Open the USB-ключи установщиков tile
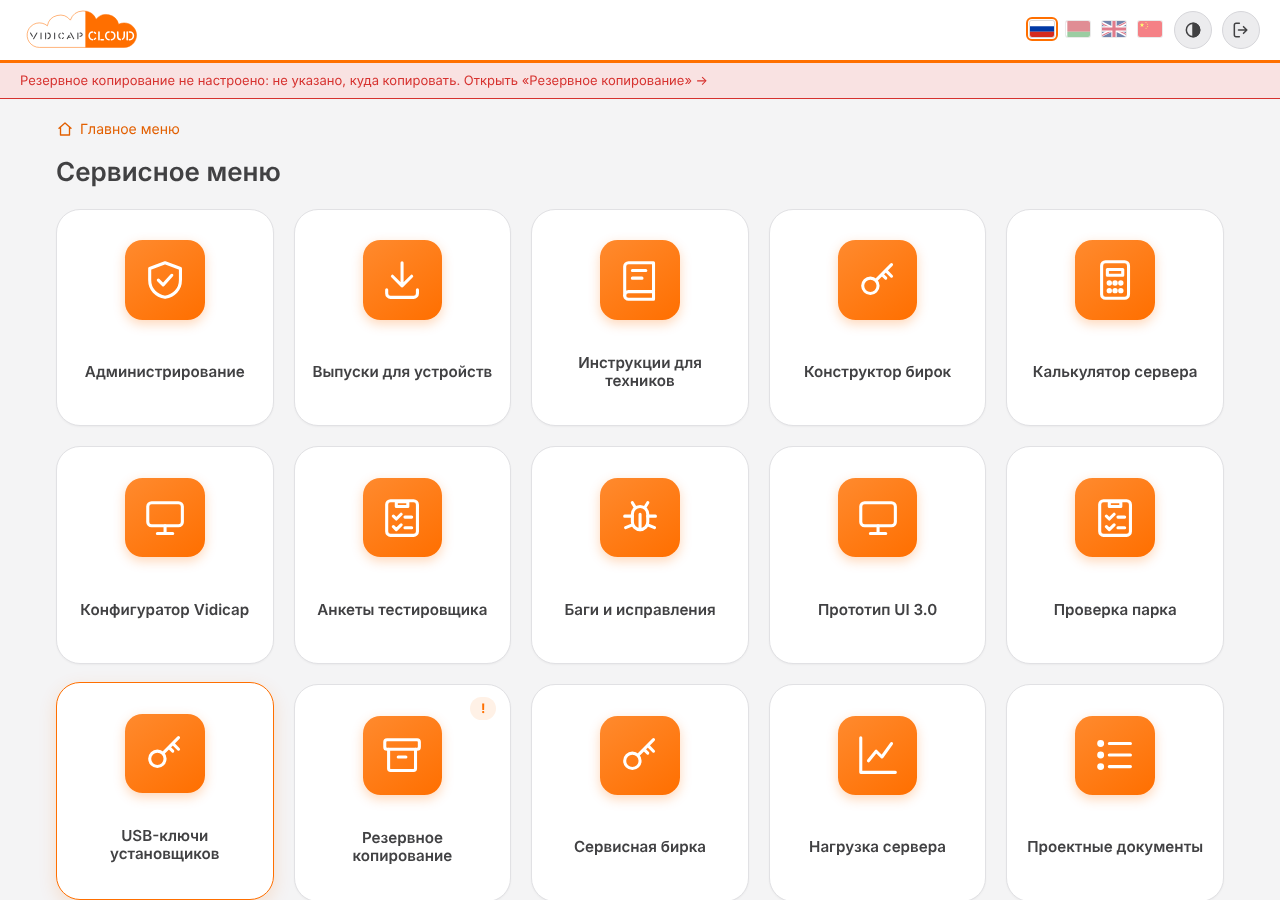The image size is (1280, 900). click(x=165, y=791)
